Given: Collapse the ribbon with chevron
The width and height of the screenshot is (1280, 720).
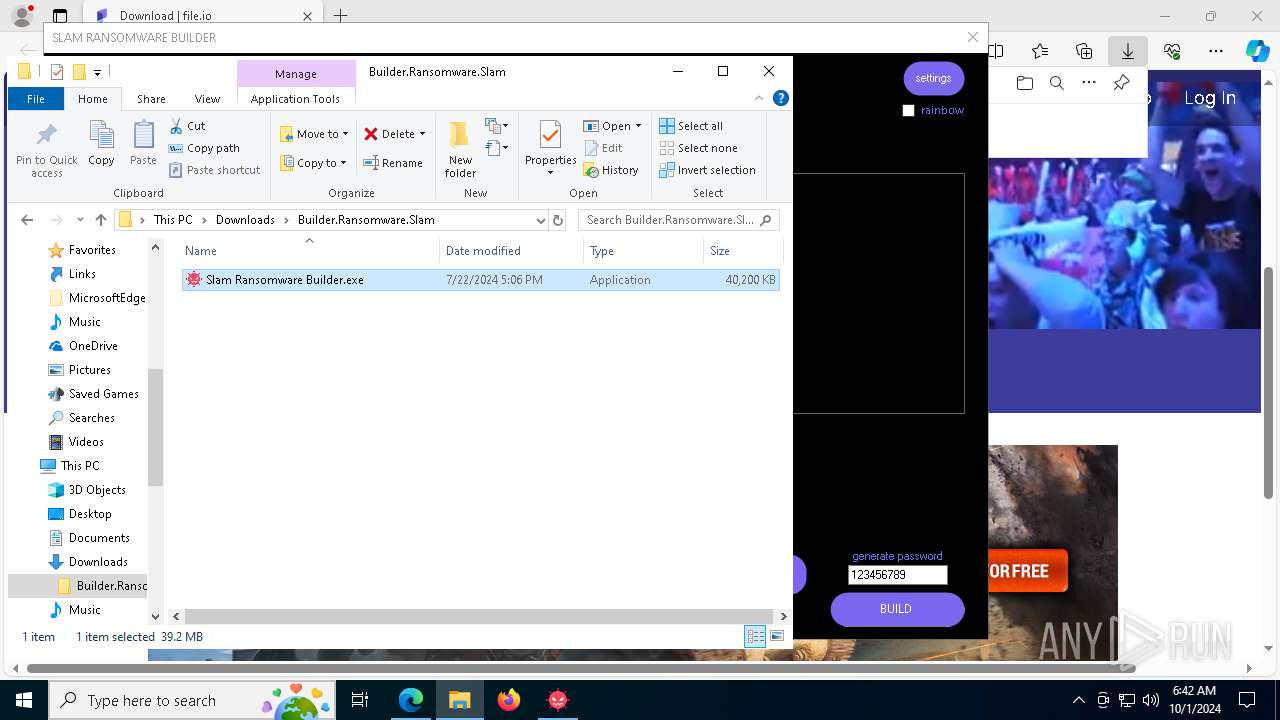Looking at the screenshot, I should [x=759, y=98].
